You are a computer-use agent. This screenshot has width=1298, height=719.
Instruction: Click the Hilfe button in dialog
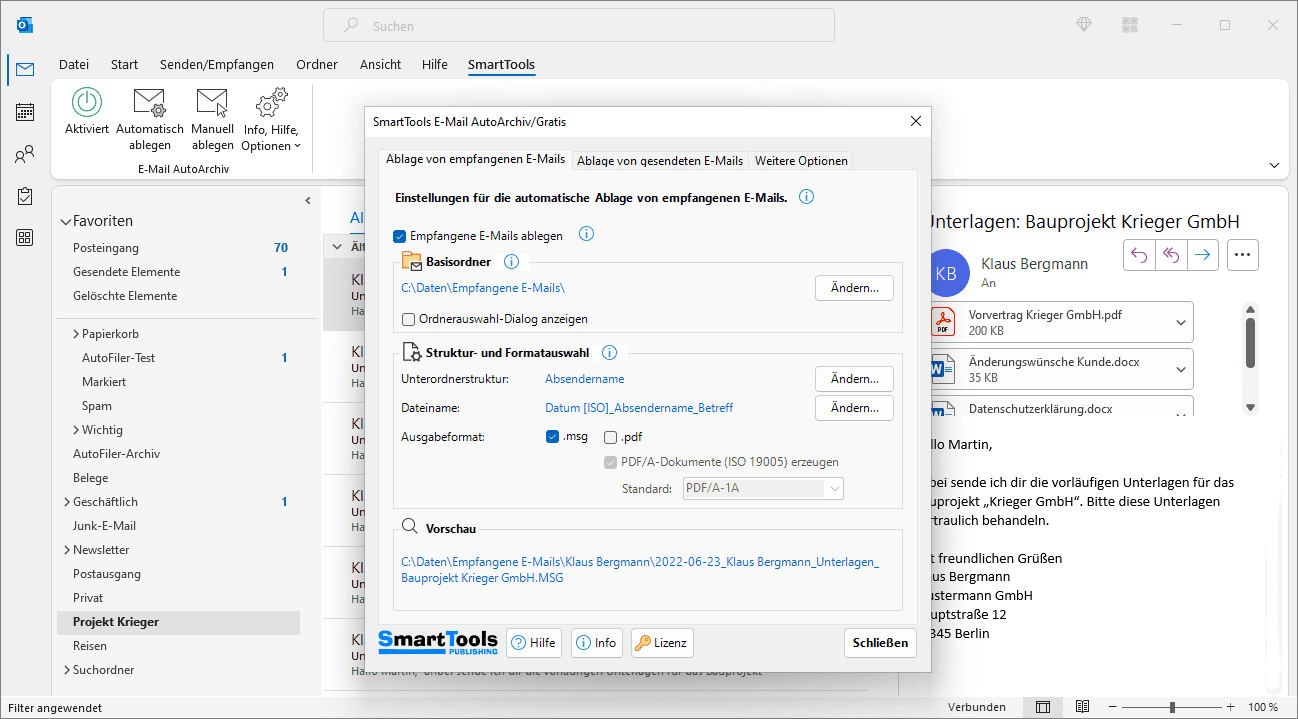pos(534,643)
